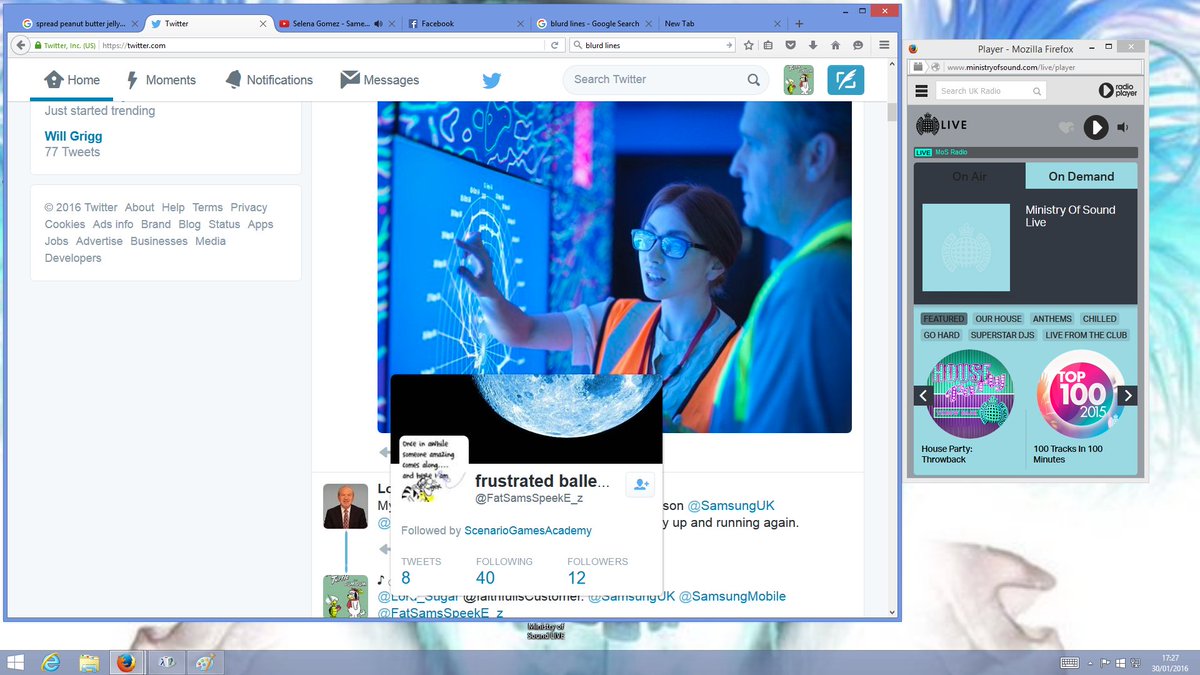The height and width of the screenshot is (675, 1200).
Task: Open the hamburger menu in radio Player window
Action: (x=921, y=91)
